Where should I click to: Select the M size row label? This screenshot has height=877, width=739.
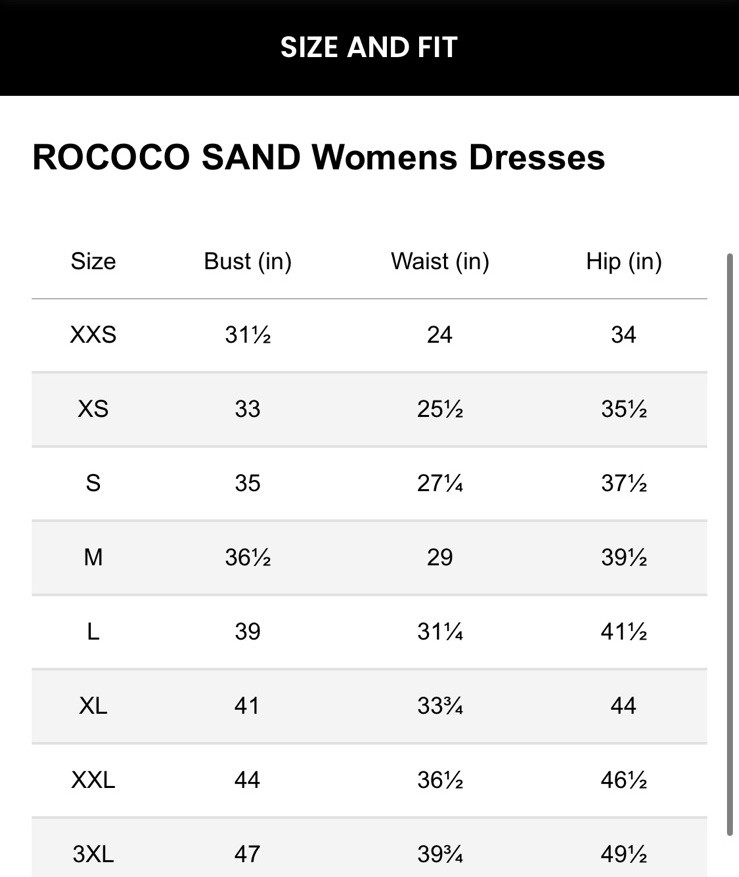93,557
